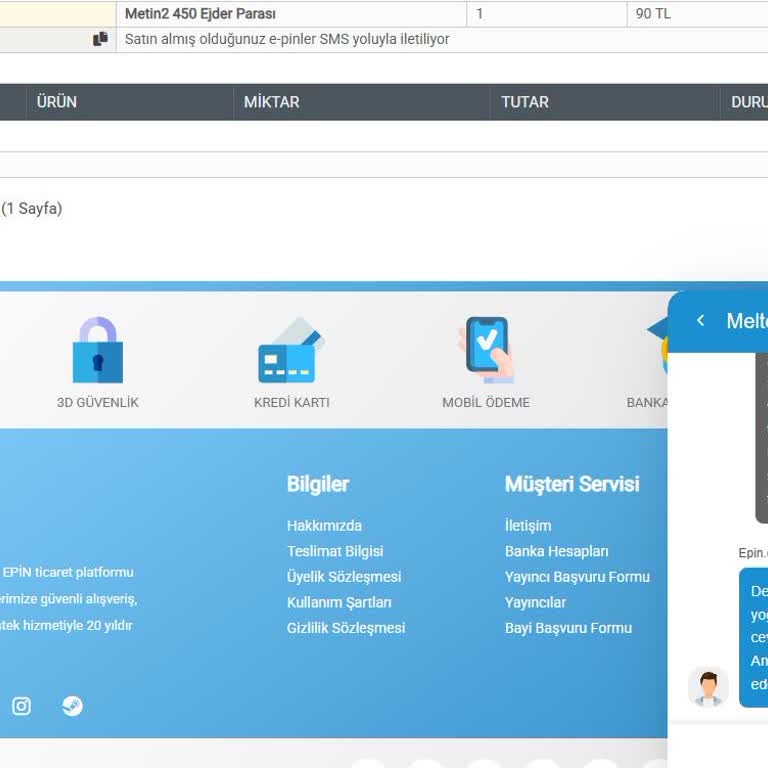The width and height of the screenshot is (768, 768).
Task: Open Bayi Başvuru Formu
Action: click(568, 628)
